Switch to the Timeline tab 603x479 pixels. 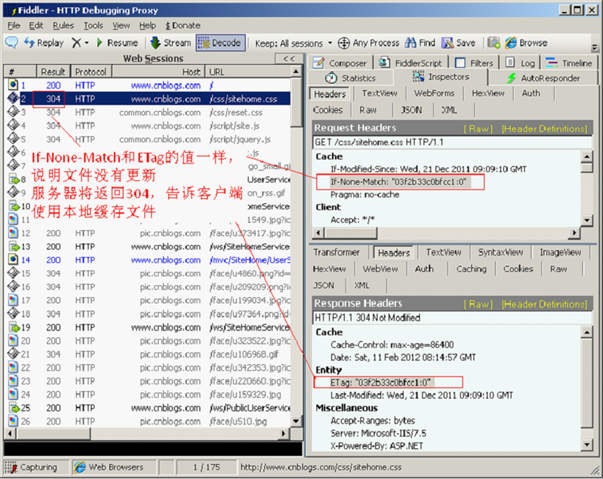569,63
